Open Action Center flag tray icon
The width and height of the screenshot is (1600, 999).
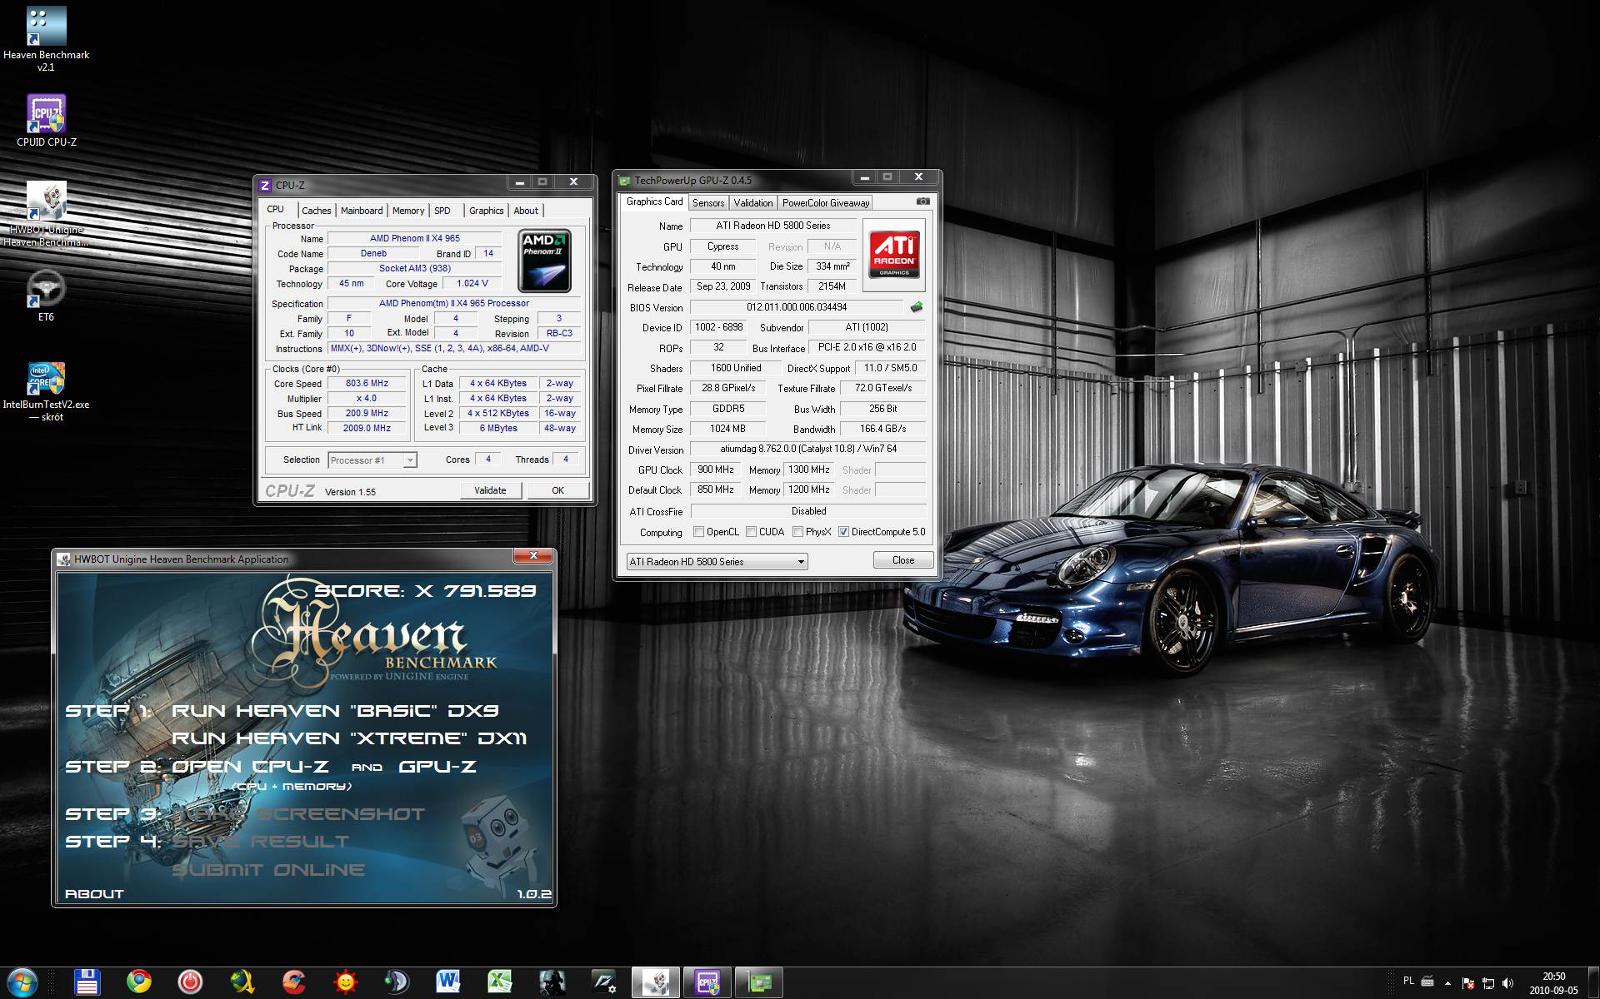[x=1468, y=983]
